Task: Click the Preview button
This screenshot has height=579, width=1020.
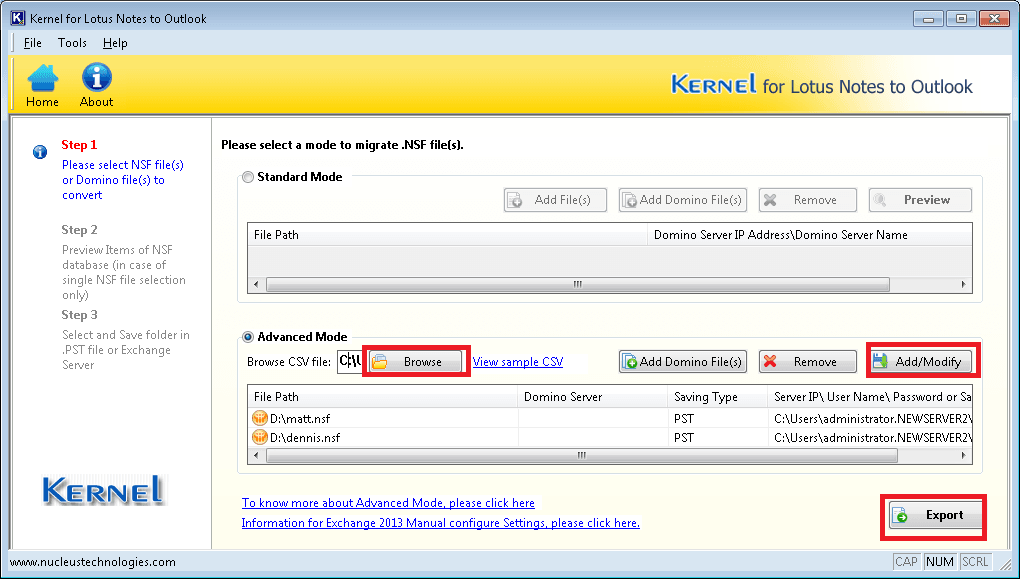Action: tap(920, 200)
